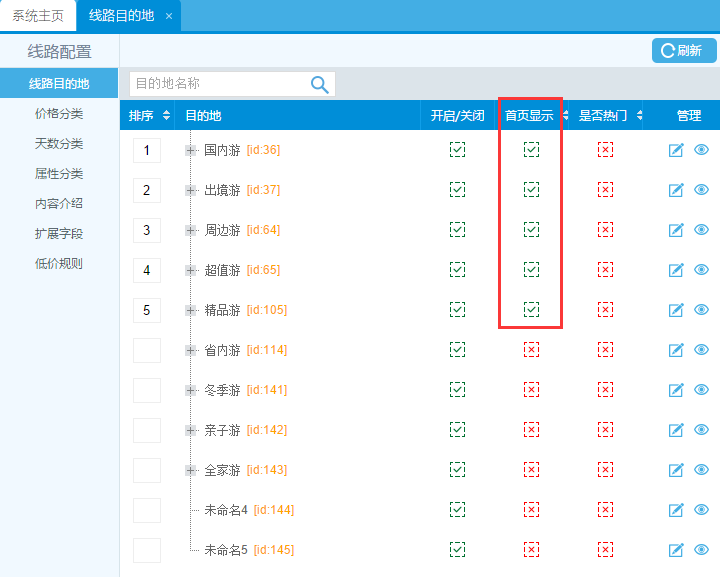
Task: Mark 出境游 as 是否热门
Action: tap(605, 190)
